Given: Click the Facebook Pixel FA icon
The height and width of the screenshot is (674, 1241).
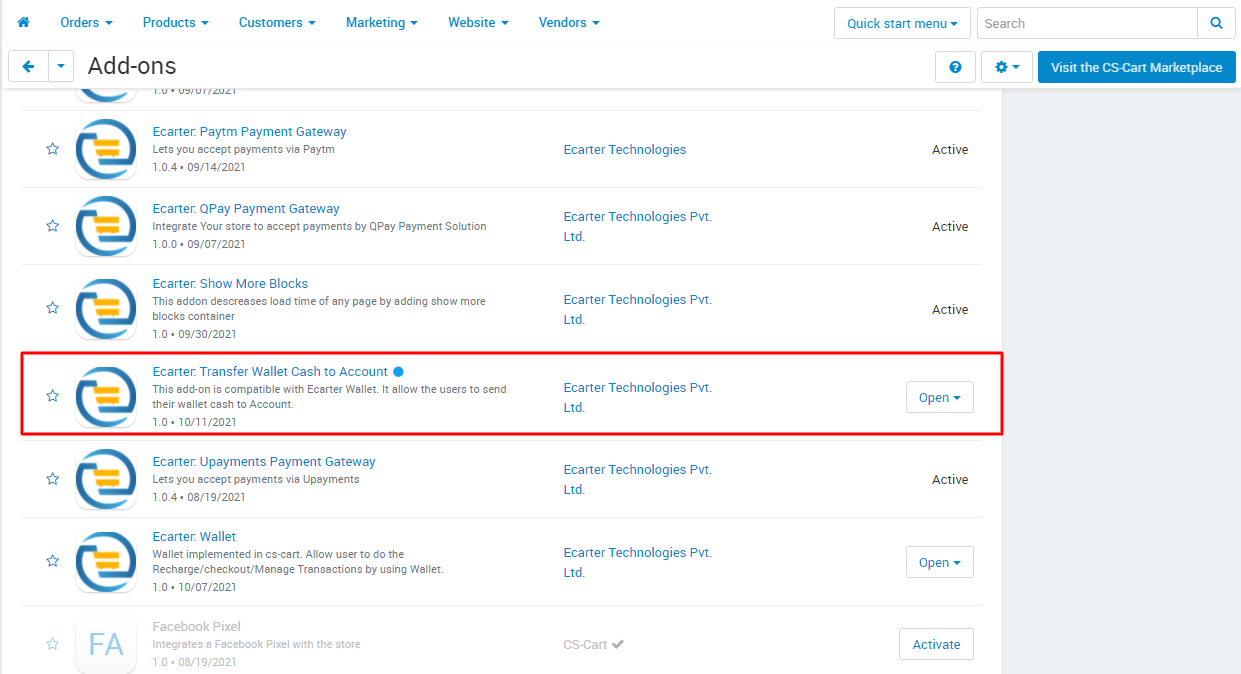Looking at the screenshot, I should 106,644.
